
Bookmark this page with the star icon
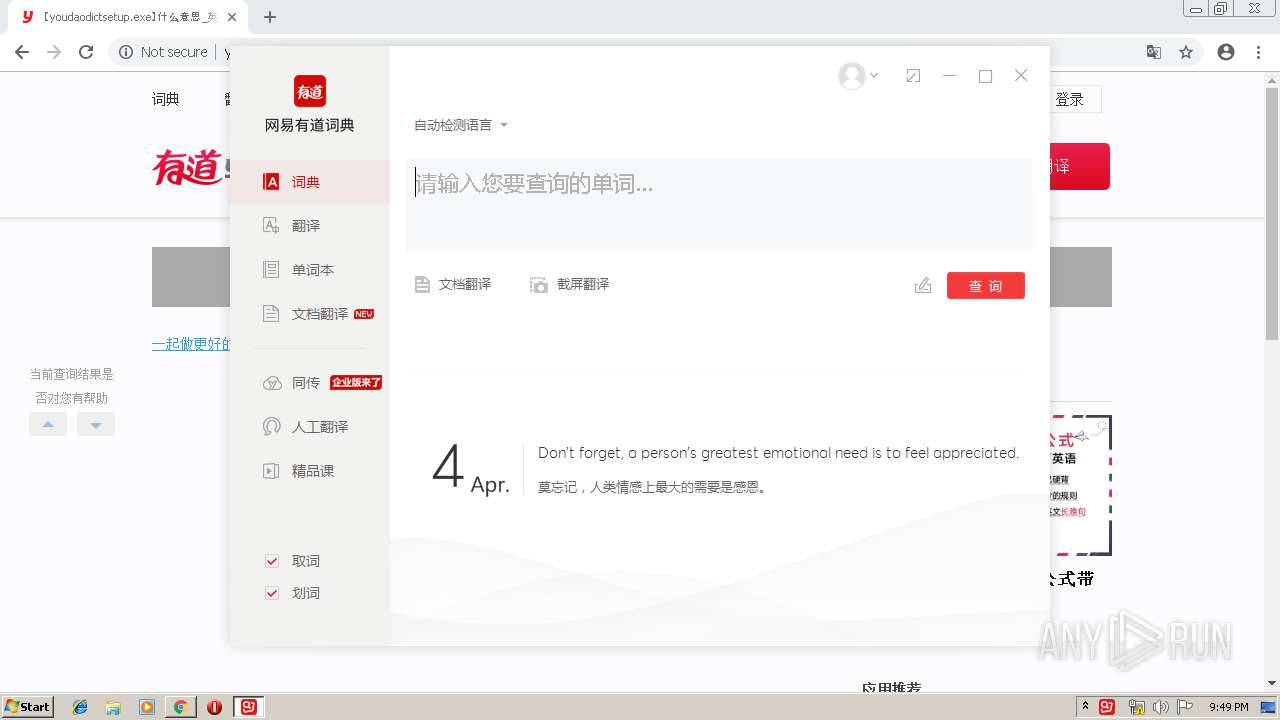pyautogui.click(x=1186, y=52)
